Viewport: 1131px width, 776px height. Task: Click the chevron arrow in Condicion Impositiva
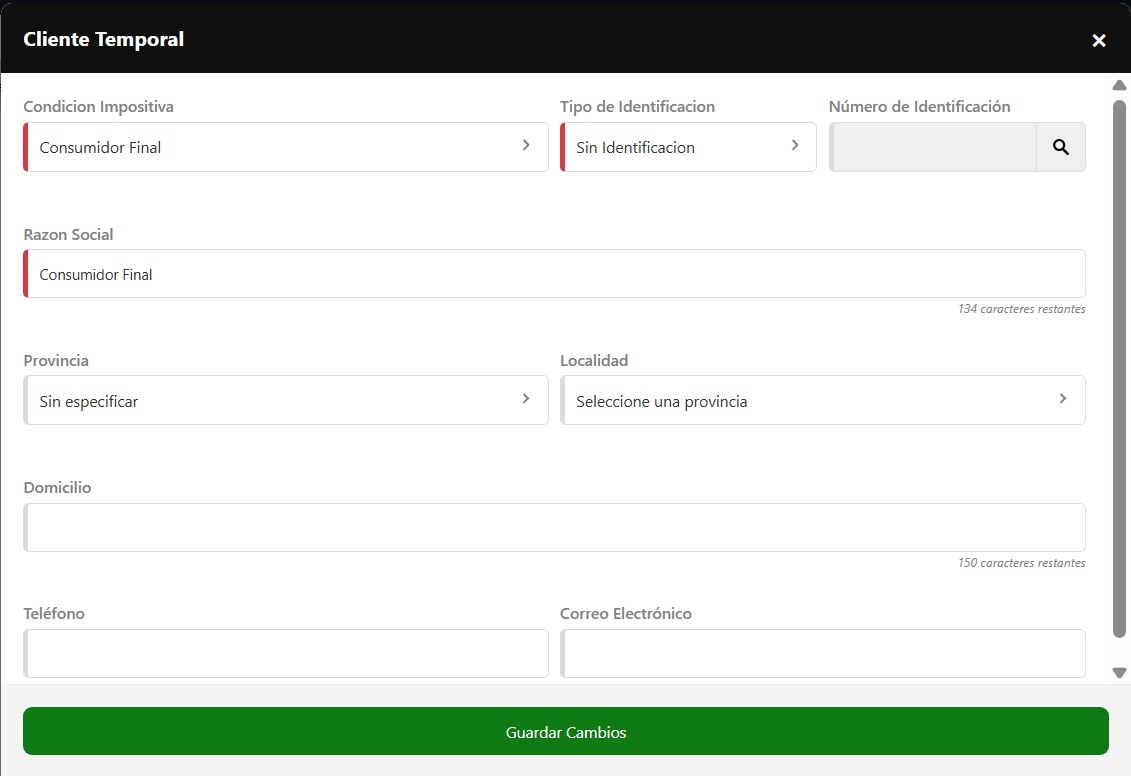[526, 146]
